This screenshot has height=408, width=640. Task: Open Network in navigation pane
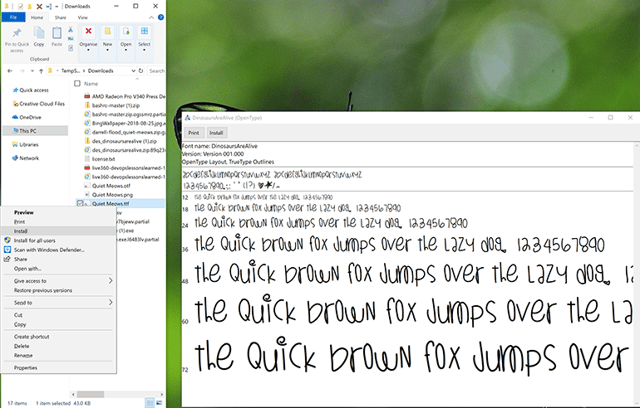[26, 158]
